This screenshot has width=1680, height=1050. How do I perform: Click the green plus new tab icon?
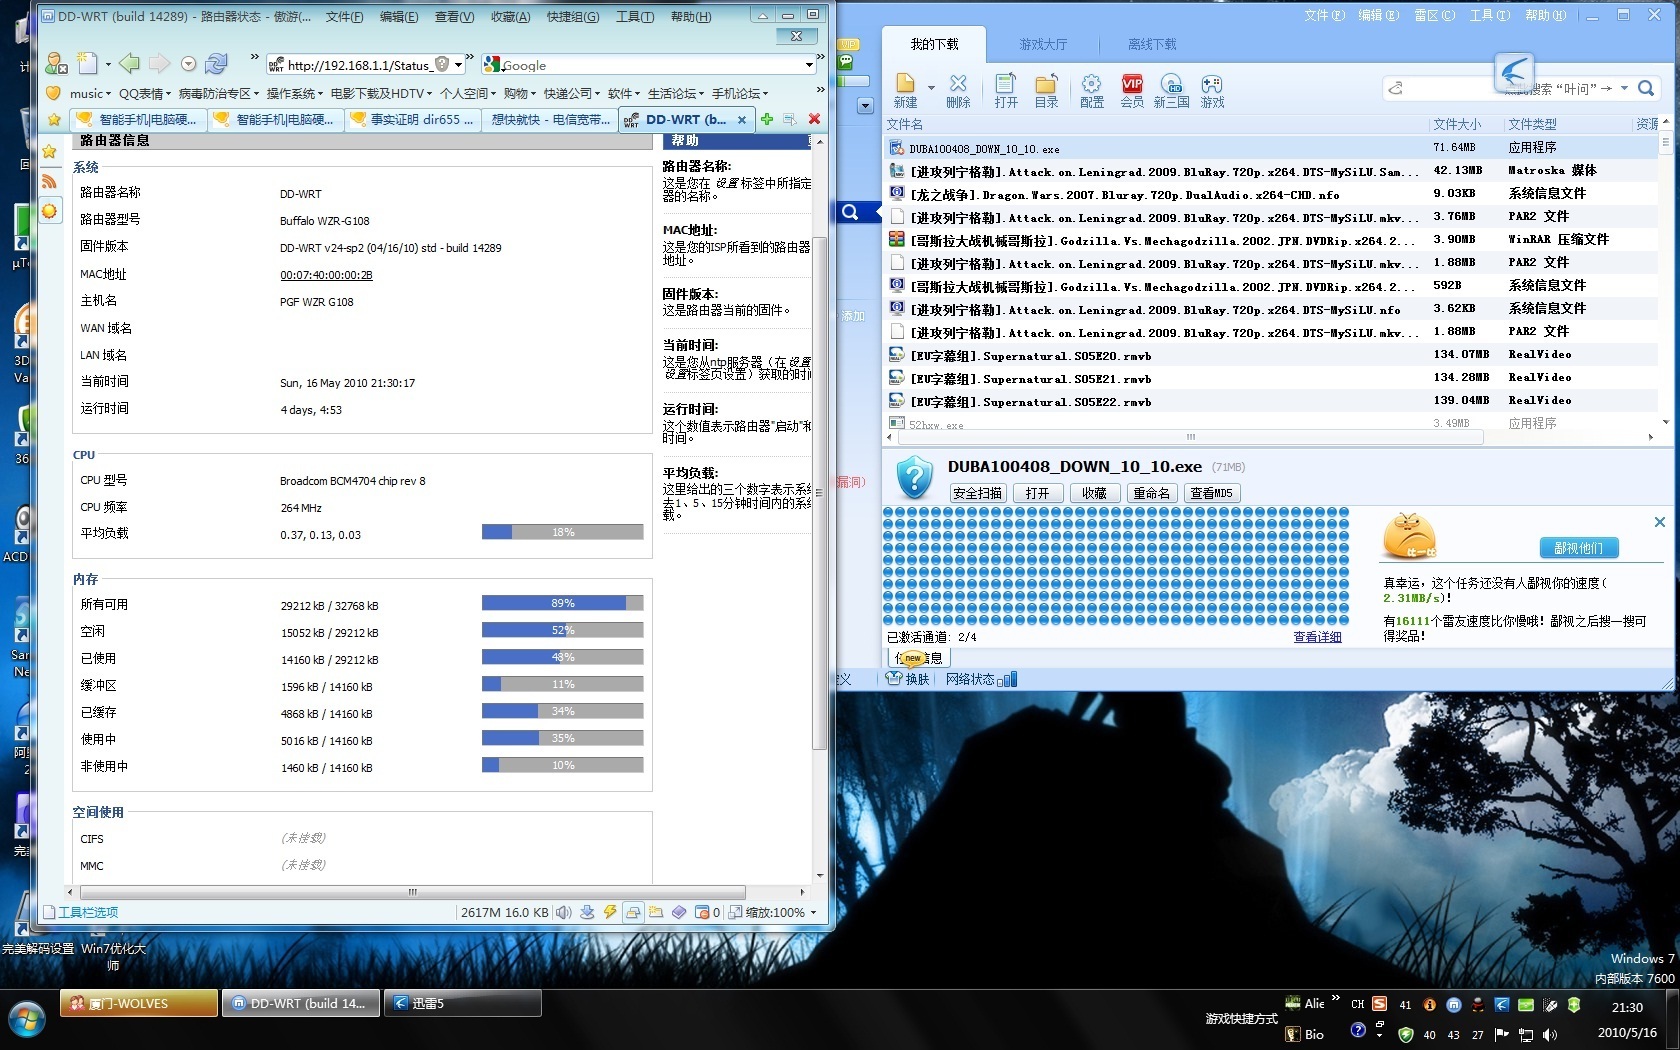(767, 119)
